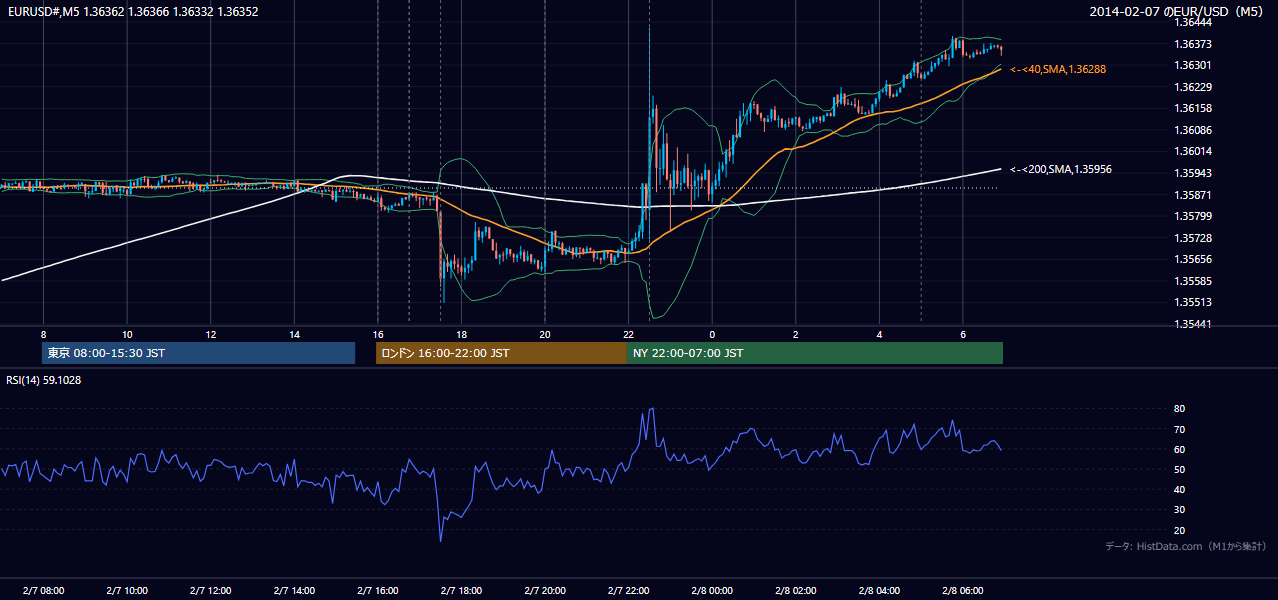Image resolution: width=1278 pixels, height=600 pixels.
Task: Click the 2/7 08:00 bottom time label
Action: coord(43,590)
